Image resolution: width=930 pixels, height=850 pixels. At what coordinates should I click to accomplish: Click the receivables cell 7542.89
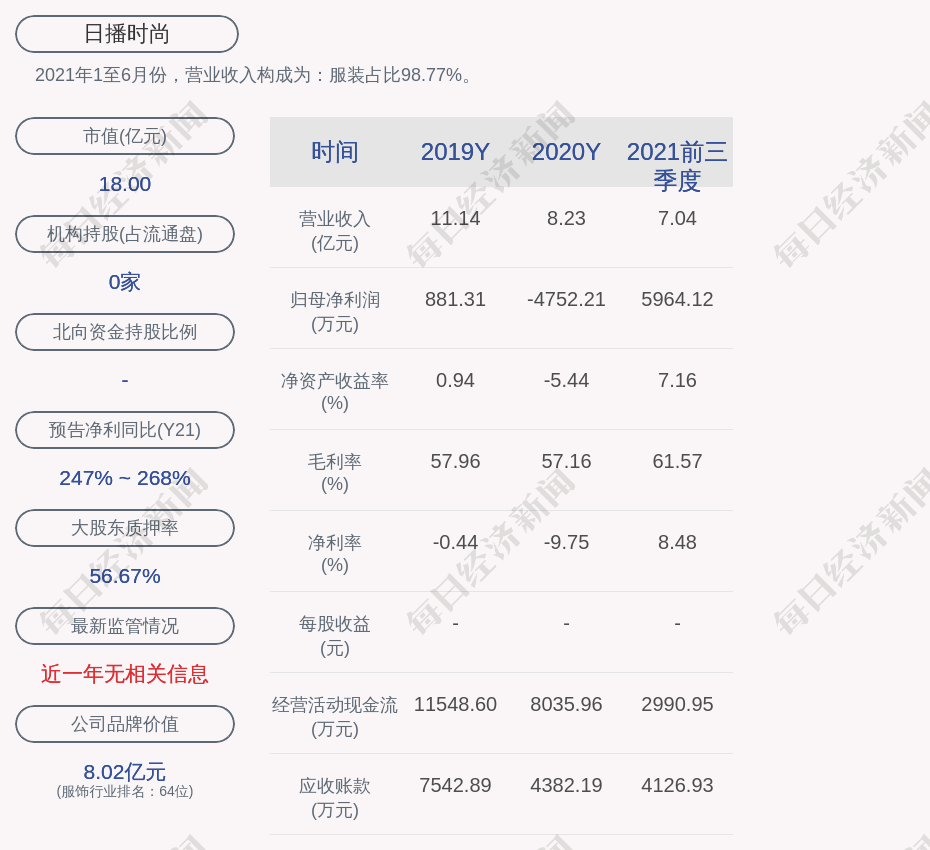point(455,785)
